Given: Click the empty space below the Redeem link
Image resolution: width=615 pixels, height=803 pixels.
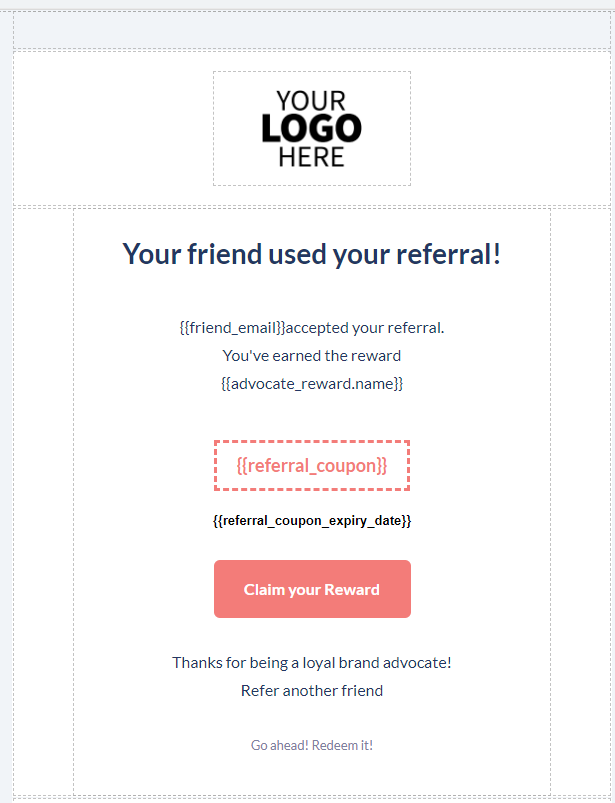Looking at the screenshot, I should [311, 777].
